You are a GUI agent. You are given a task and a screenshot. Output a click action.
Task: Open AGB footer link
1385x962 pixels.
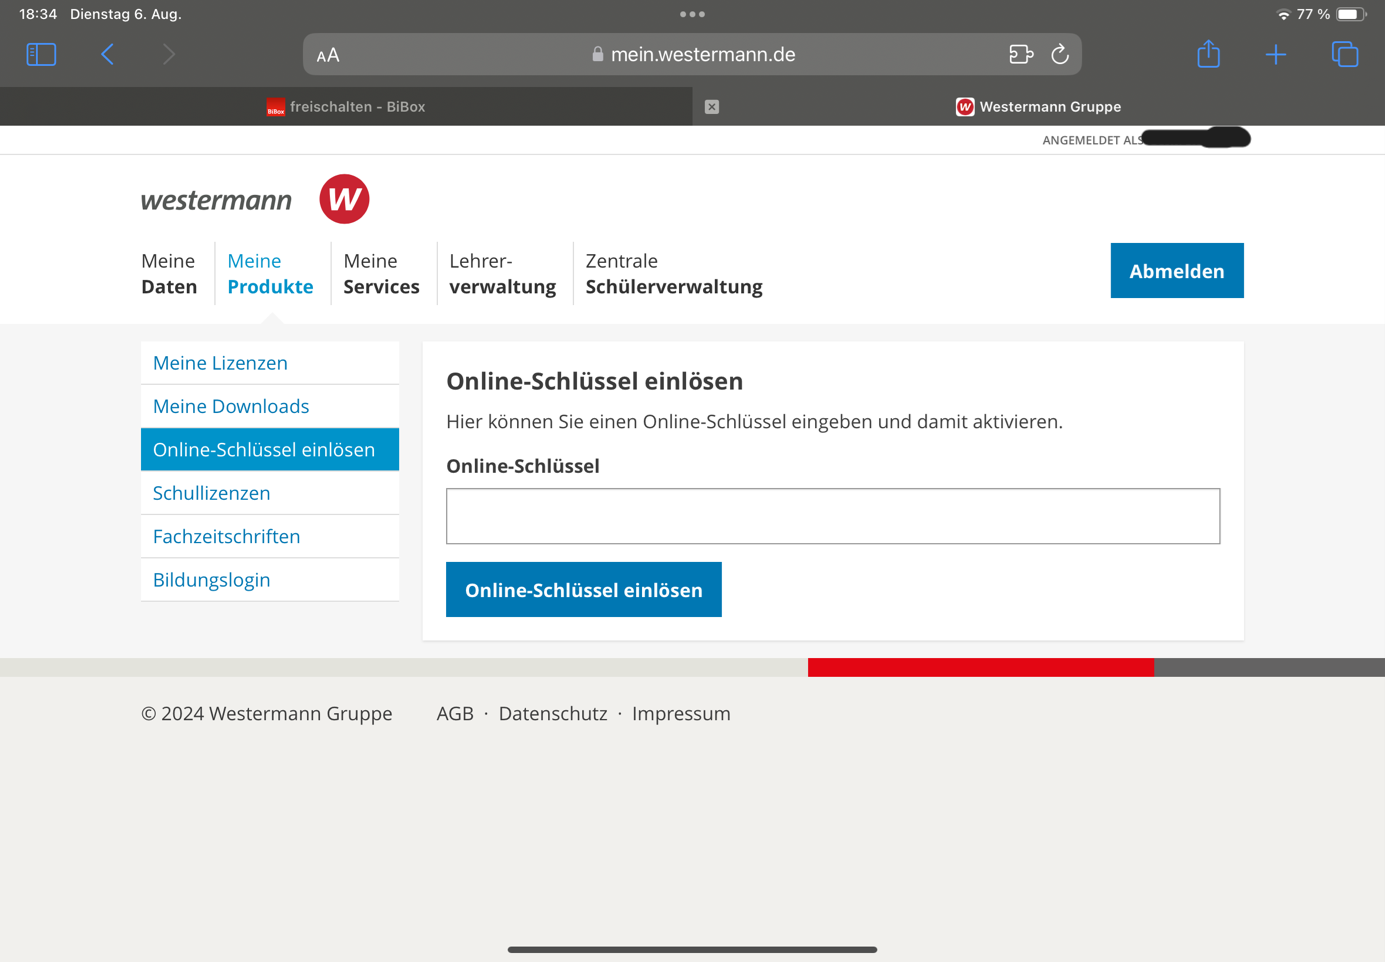[x=455, y=713]
